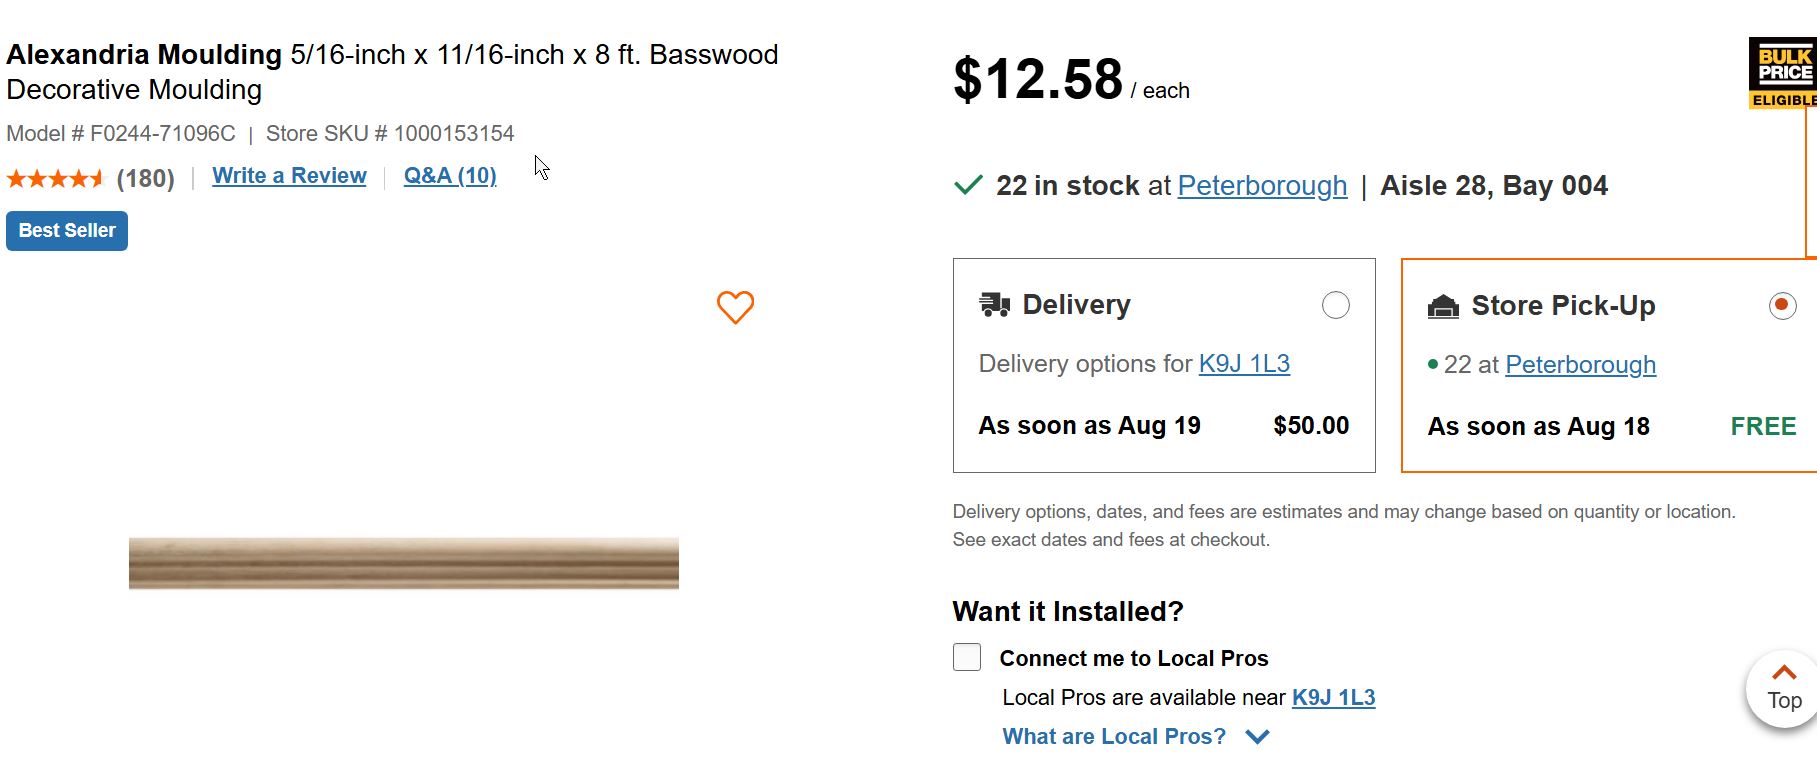Click the K9J 1L3 link under Local Pros
Image resolution: width=1817 pixels, height=769 pixels.
point(1333,697)
